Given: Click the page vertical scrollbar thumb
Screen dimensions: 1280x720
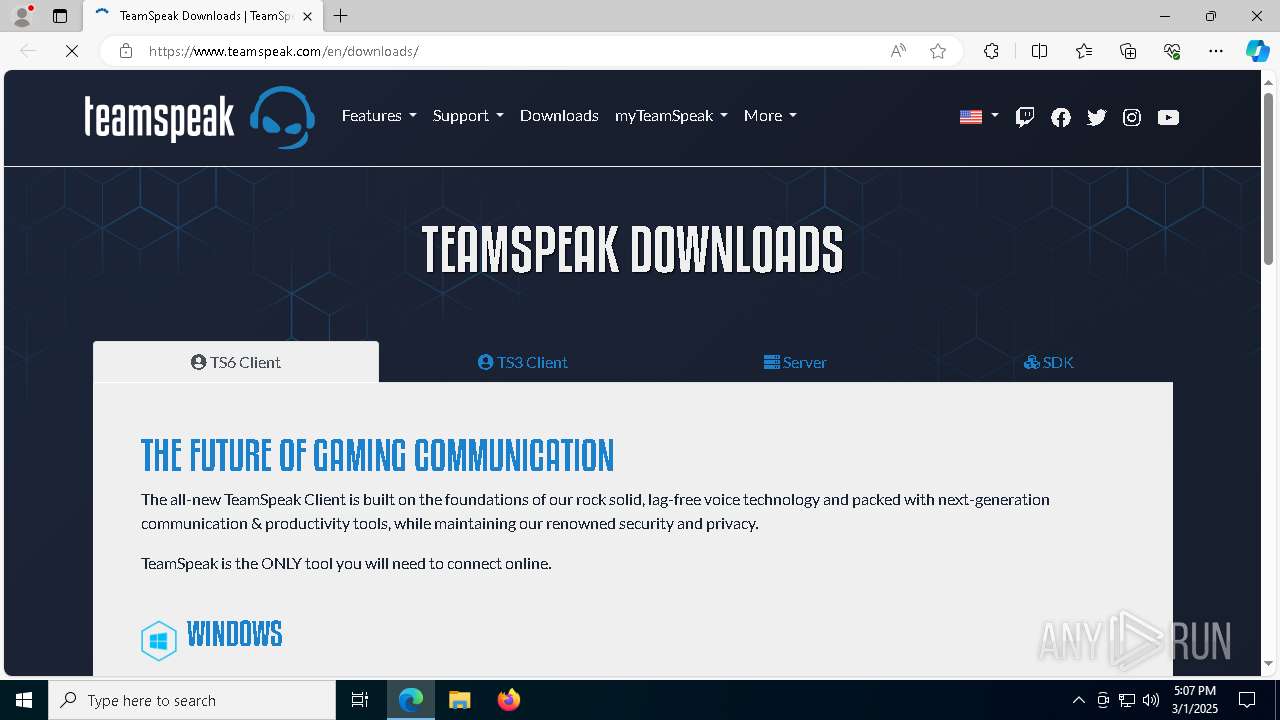Looking at the screenshot, I should 1269,178.
